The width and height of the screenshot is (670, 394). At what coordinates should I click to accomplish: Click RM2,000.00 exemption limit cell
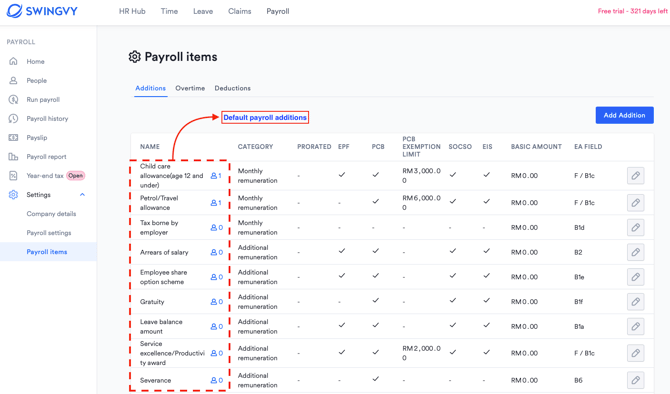[x=421, y=353]
